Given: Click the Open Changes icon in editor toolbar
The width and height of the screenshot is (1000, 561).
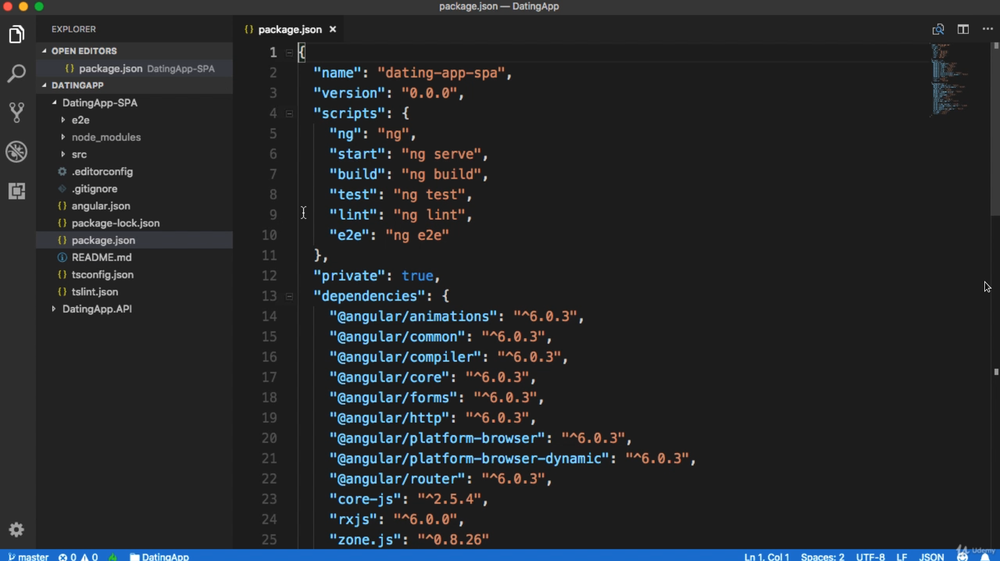Looking at the screenshot, I should tap(938, 29).
